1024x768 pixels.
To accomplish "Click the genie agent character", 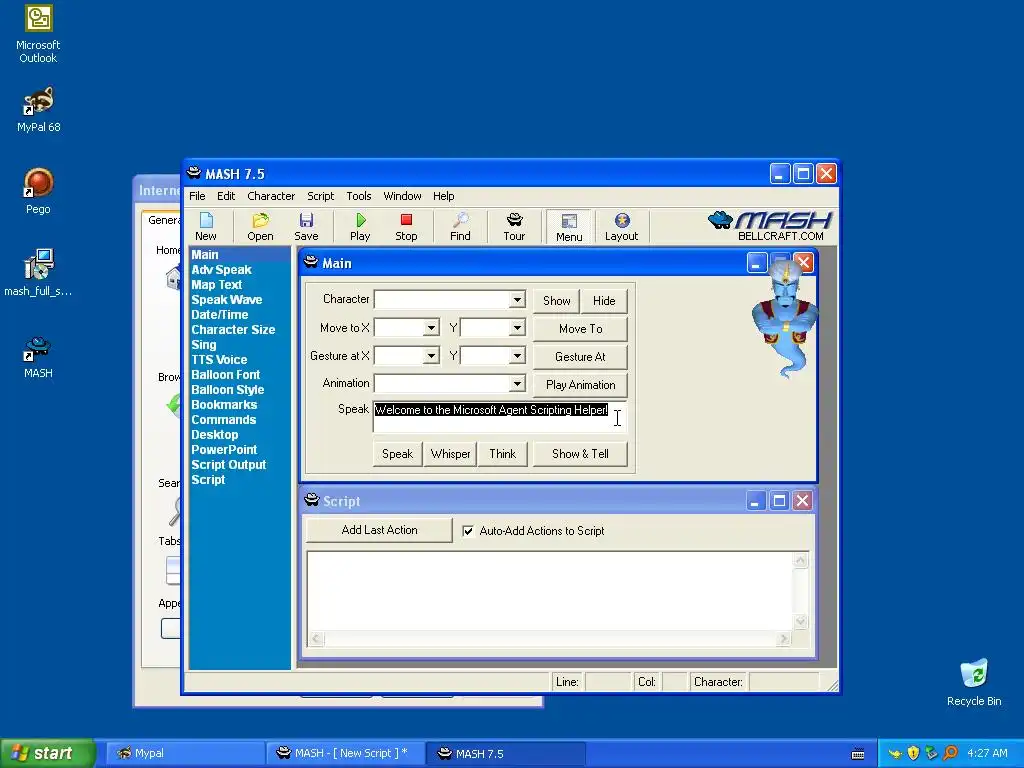I will 785,317.
